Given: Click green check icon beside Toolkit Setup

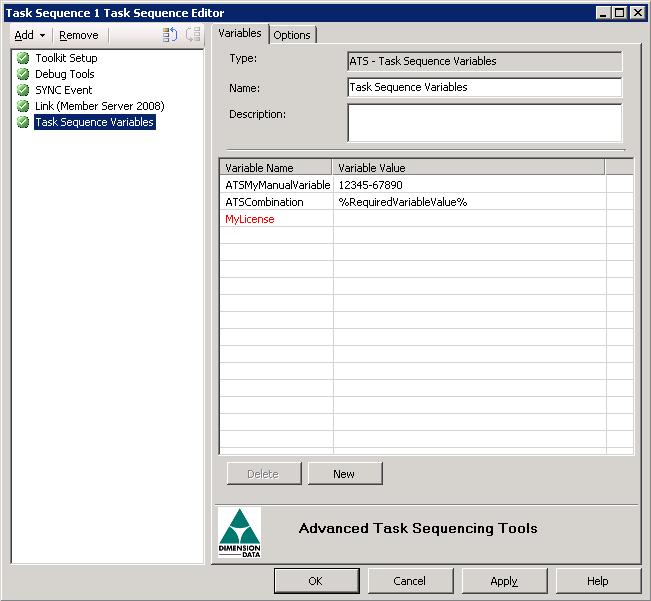Looking at the screenshot, I should 23,58.
